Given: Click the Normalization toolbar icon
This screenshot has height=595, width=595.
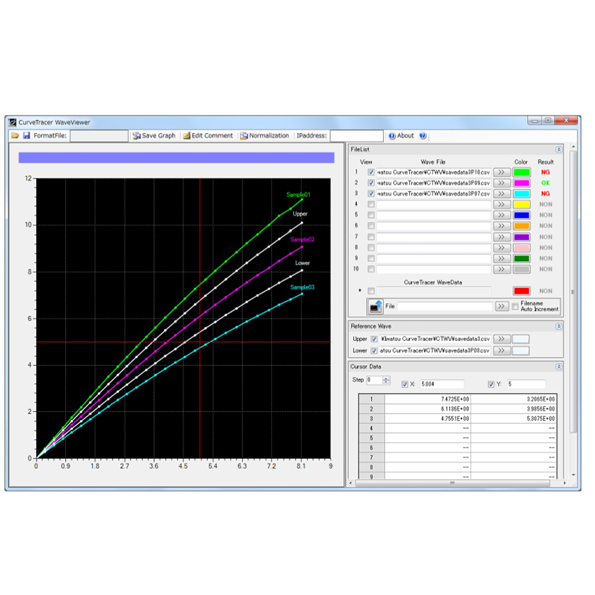Looking at the screenshot, I should pyautogui.click(x=244, y=136).
